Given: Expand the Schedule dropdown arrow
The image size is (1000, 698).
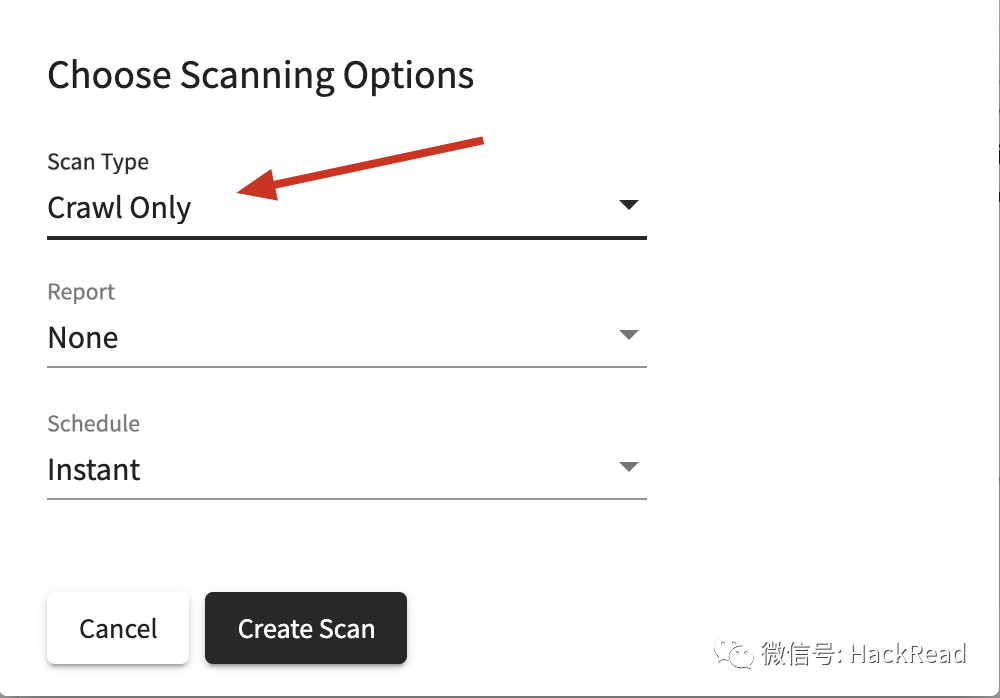Looking at the screenshot, I should [x=629, y=467].
